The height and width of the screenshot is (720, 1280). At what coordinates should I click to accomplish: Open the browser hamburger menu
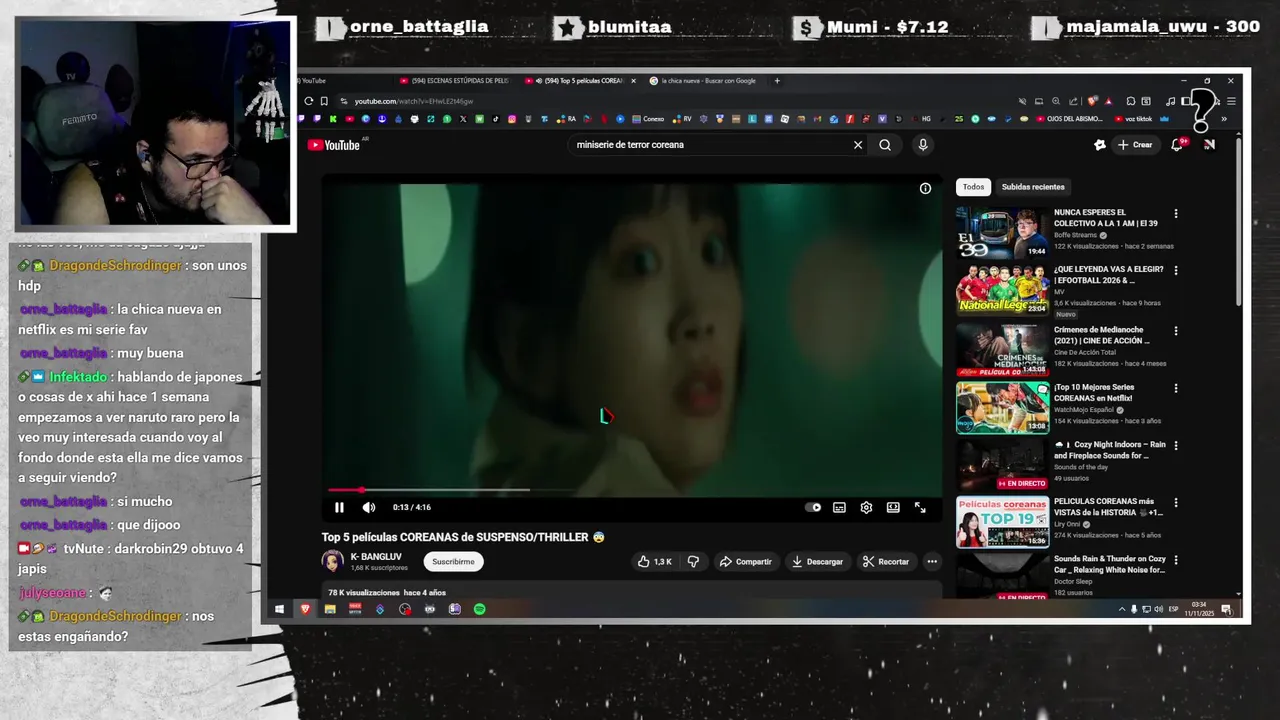click(x=1231, y=101)
